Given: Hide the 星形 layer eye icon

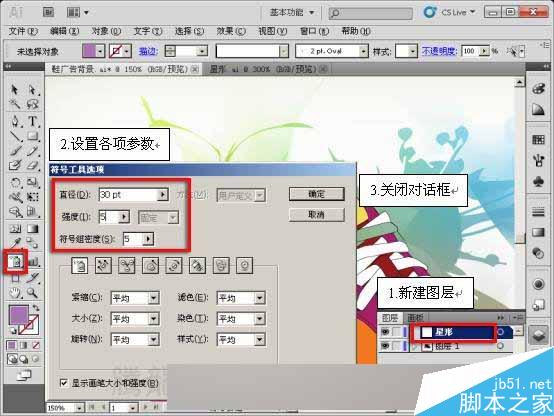Looking at the screenshot, I should click(x=385, y=332).
